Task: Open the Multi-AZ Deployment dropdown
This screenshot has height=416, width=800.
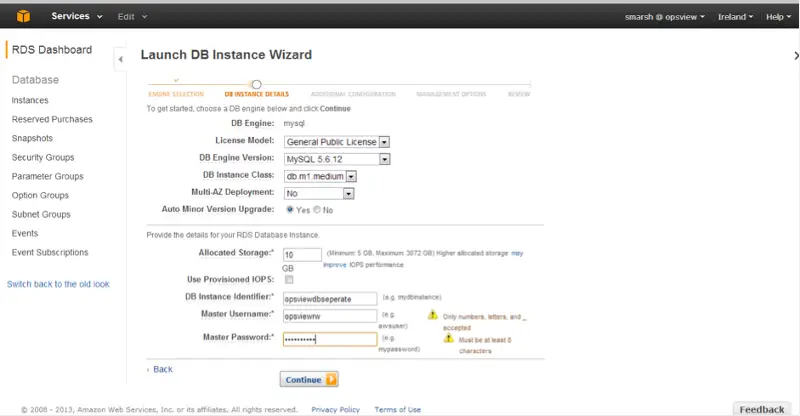Action: point(319,193)
